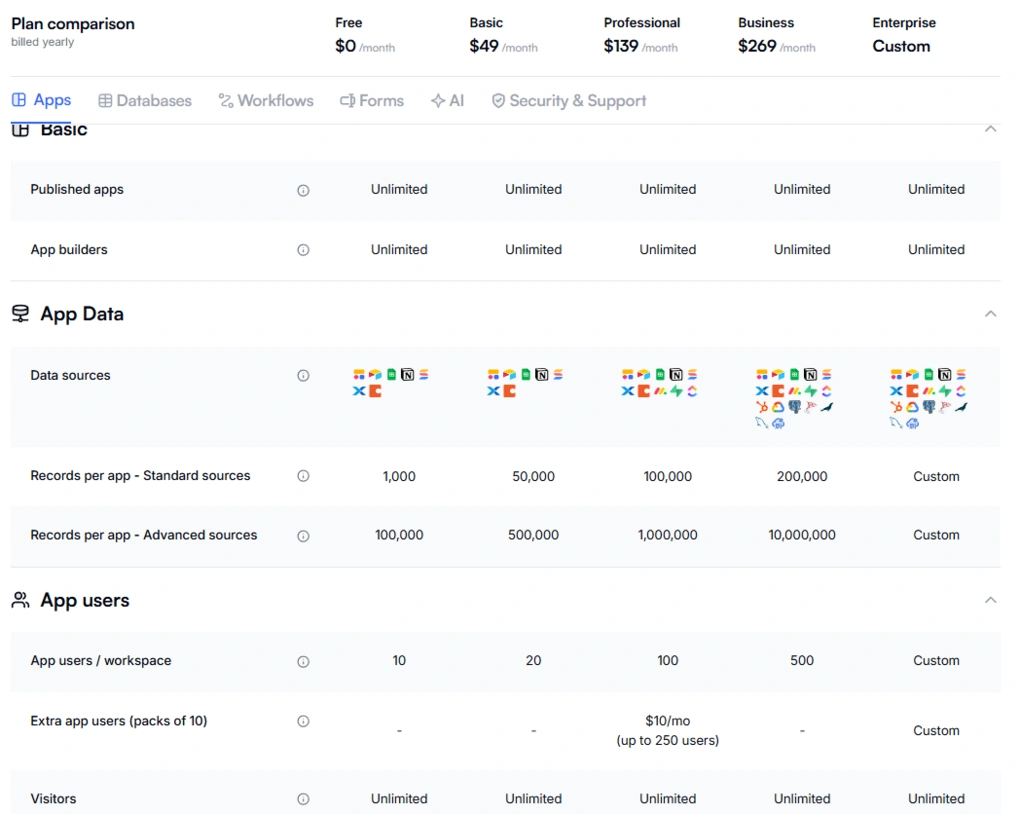Click the Supabase lightning icon in Professional column
1020x814 pixels.
[674, 391]
